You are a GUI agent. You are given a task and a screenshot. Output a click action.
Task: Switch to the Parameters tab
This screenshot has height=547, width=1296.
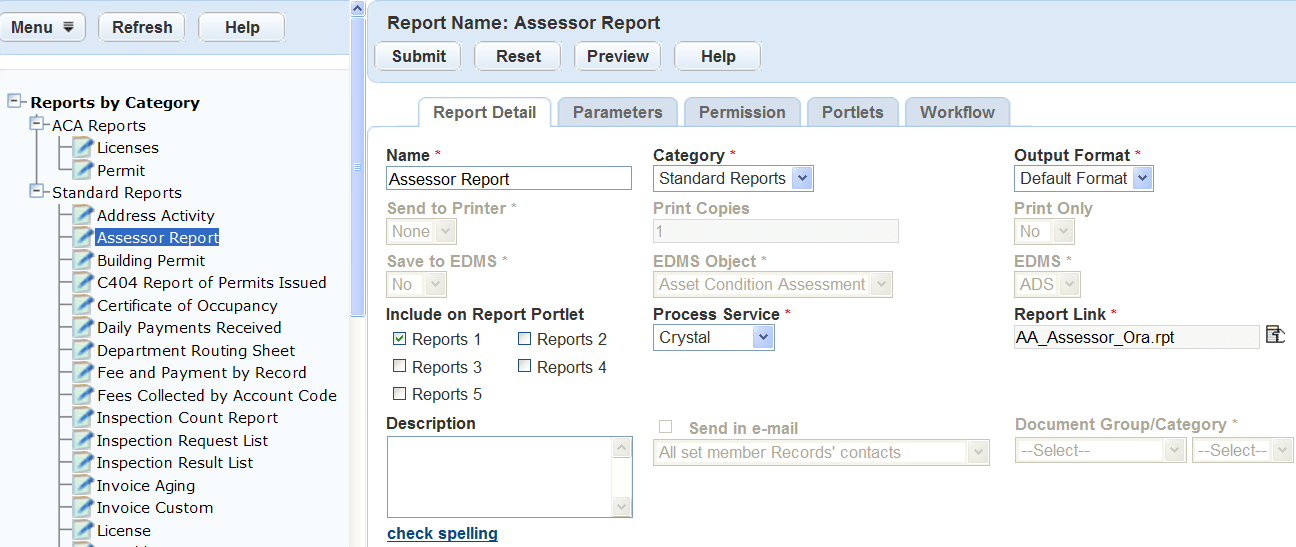pos(617,112)
